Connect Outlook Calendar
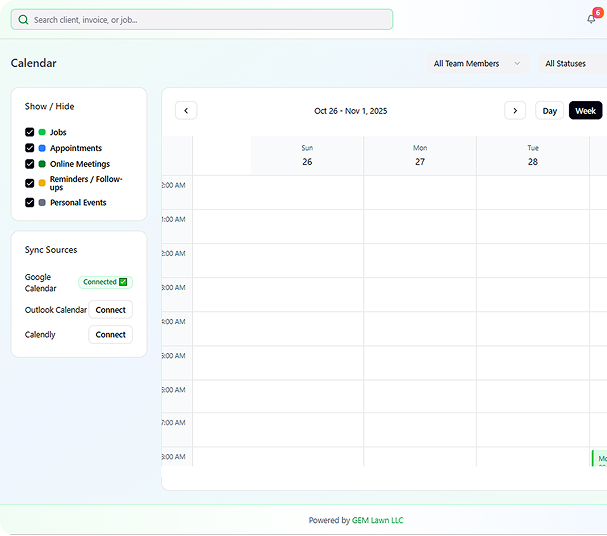The image size is (607, 536). click(x=111, y=310)
